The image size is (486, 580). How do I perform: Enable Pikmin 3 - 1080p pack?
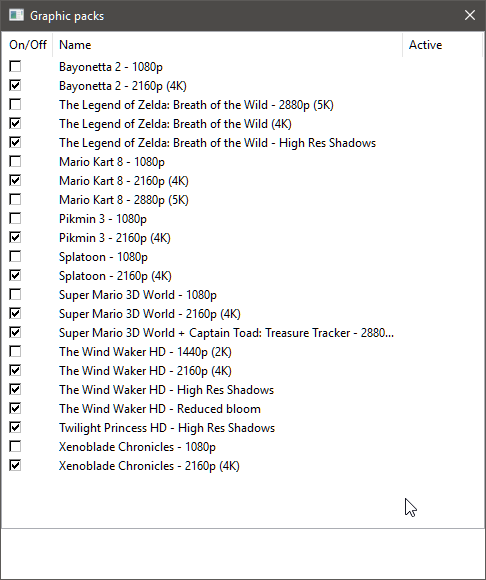pyautogui.click(x=15, y=218)
